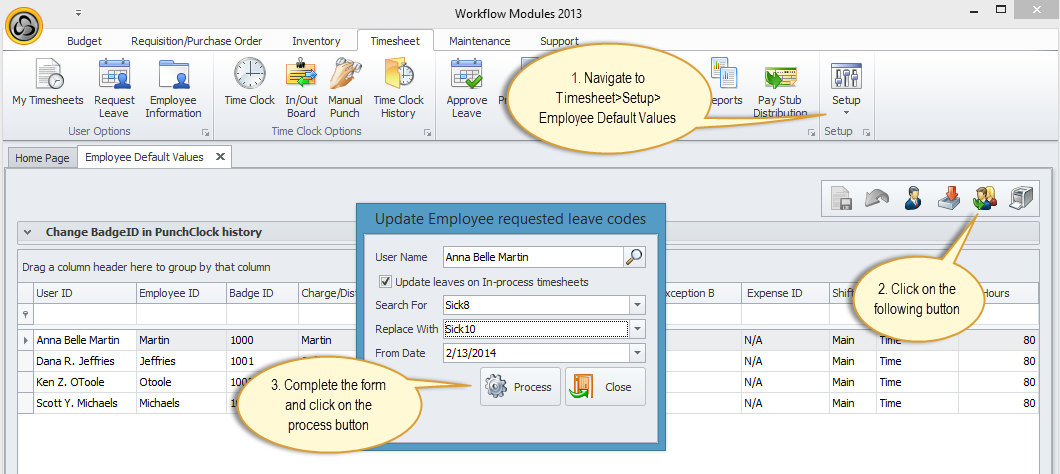Viewport: 1060px width, 474px height.
Task: Open the From Date calendar dropdown
Action: (637, 353)
